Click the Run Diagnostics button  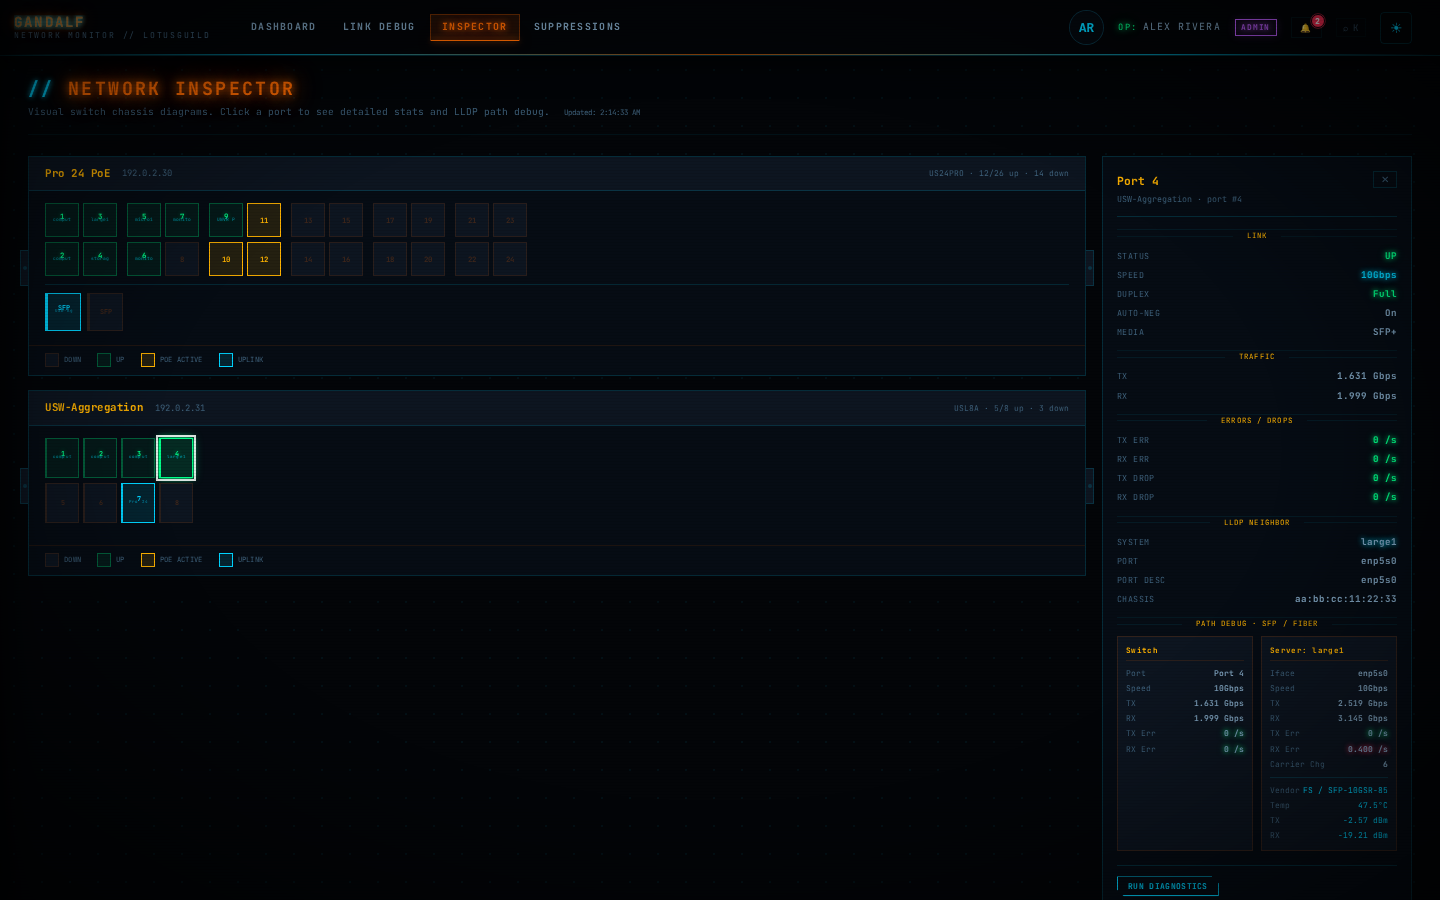[x=1168, y=886]
